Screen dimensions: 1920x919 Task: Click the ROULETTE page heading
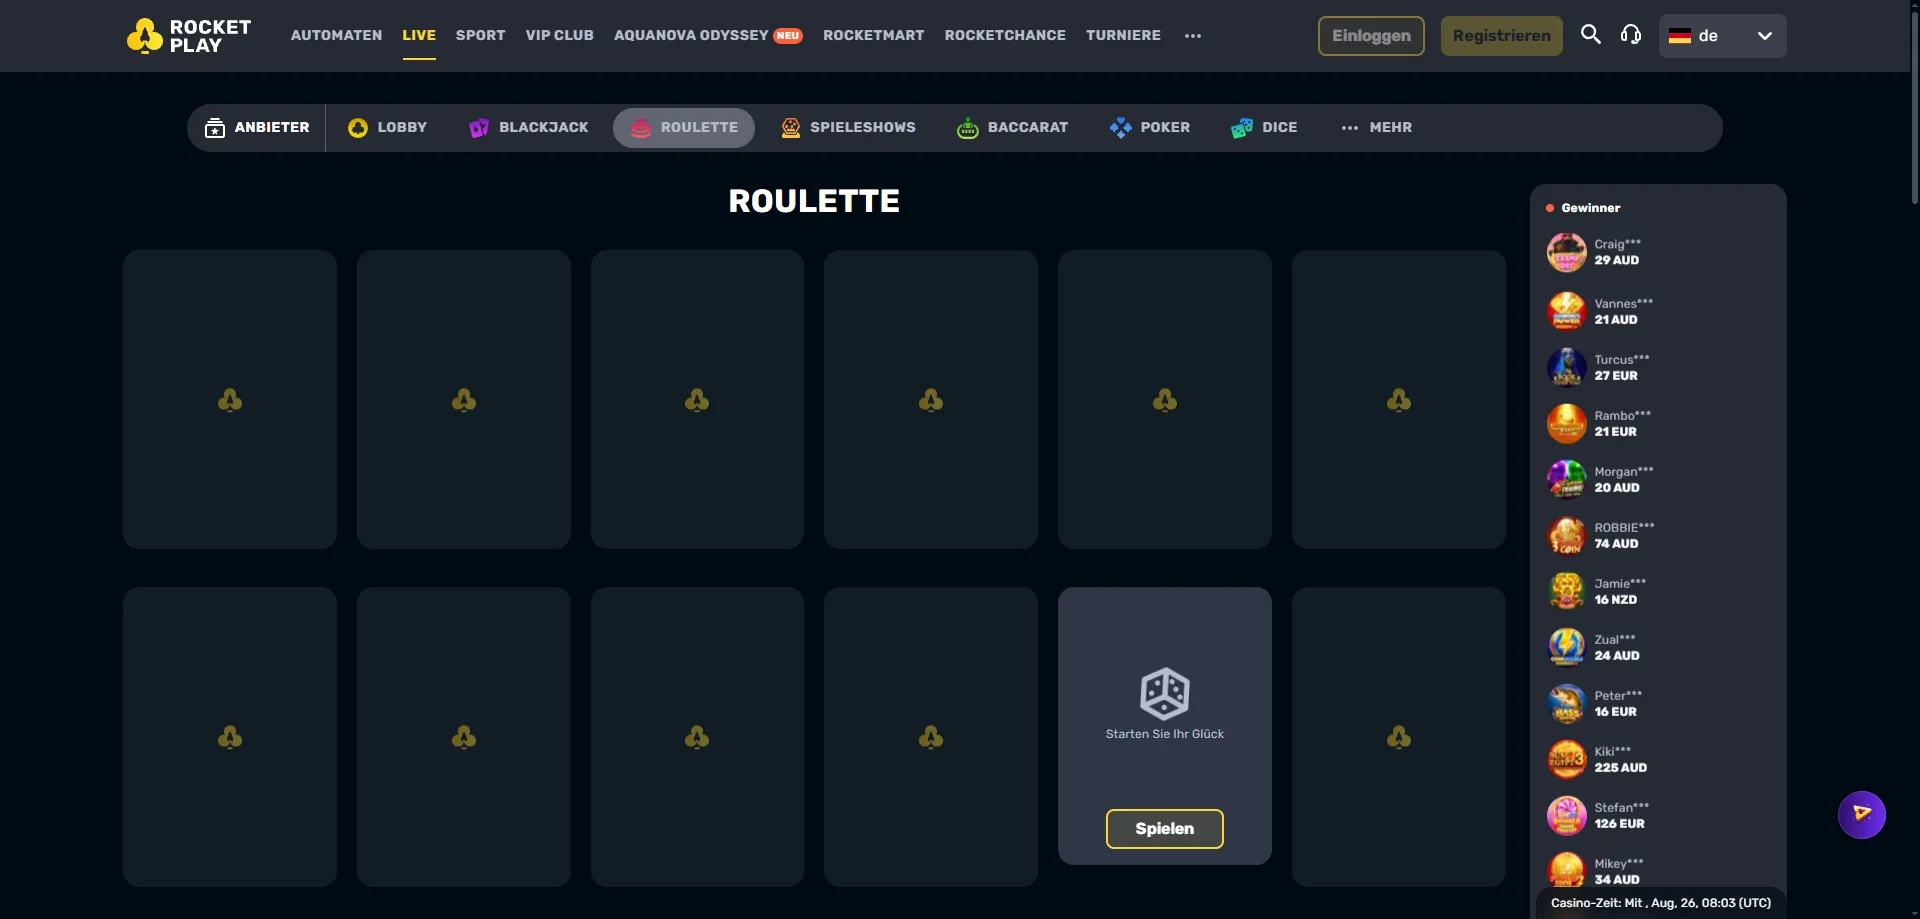(x=814, y=201)
